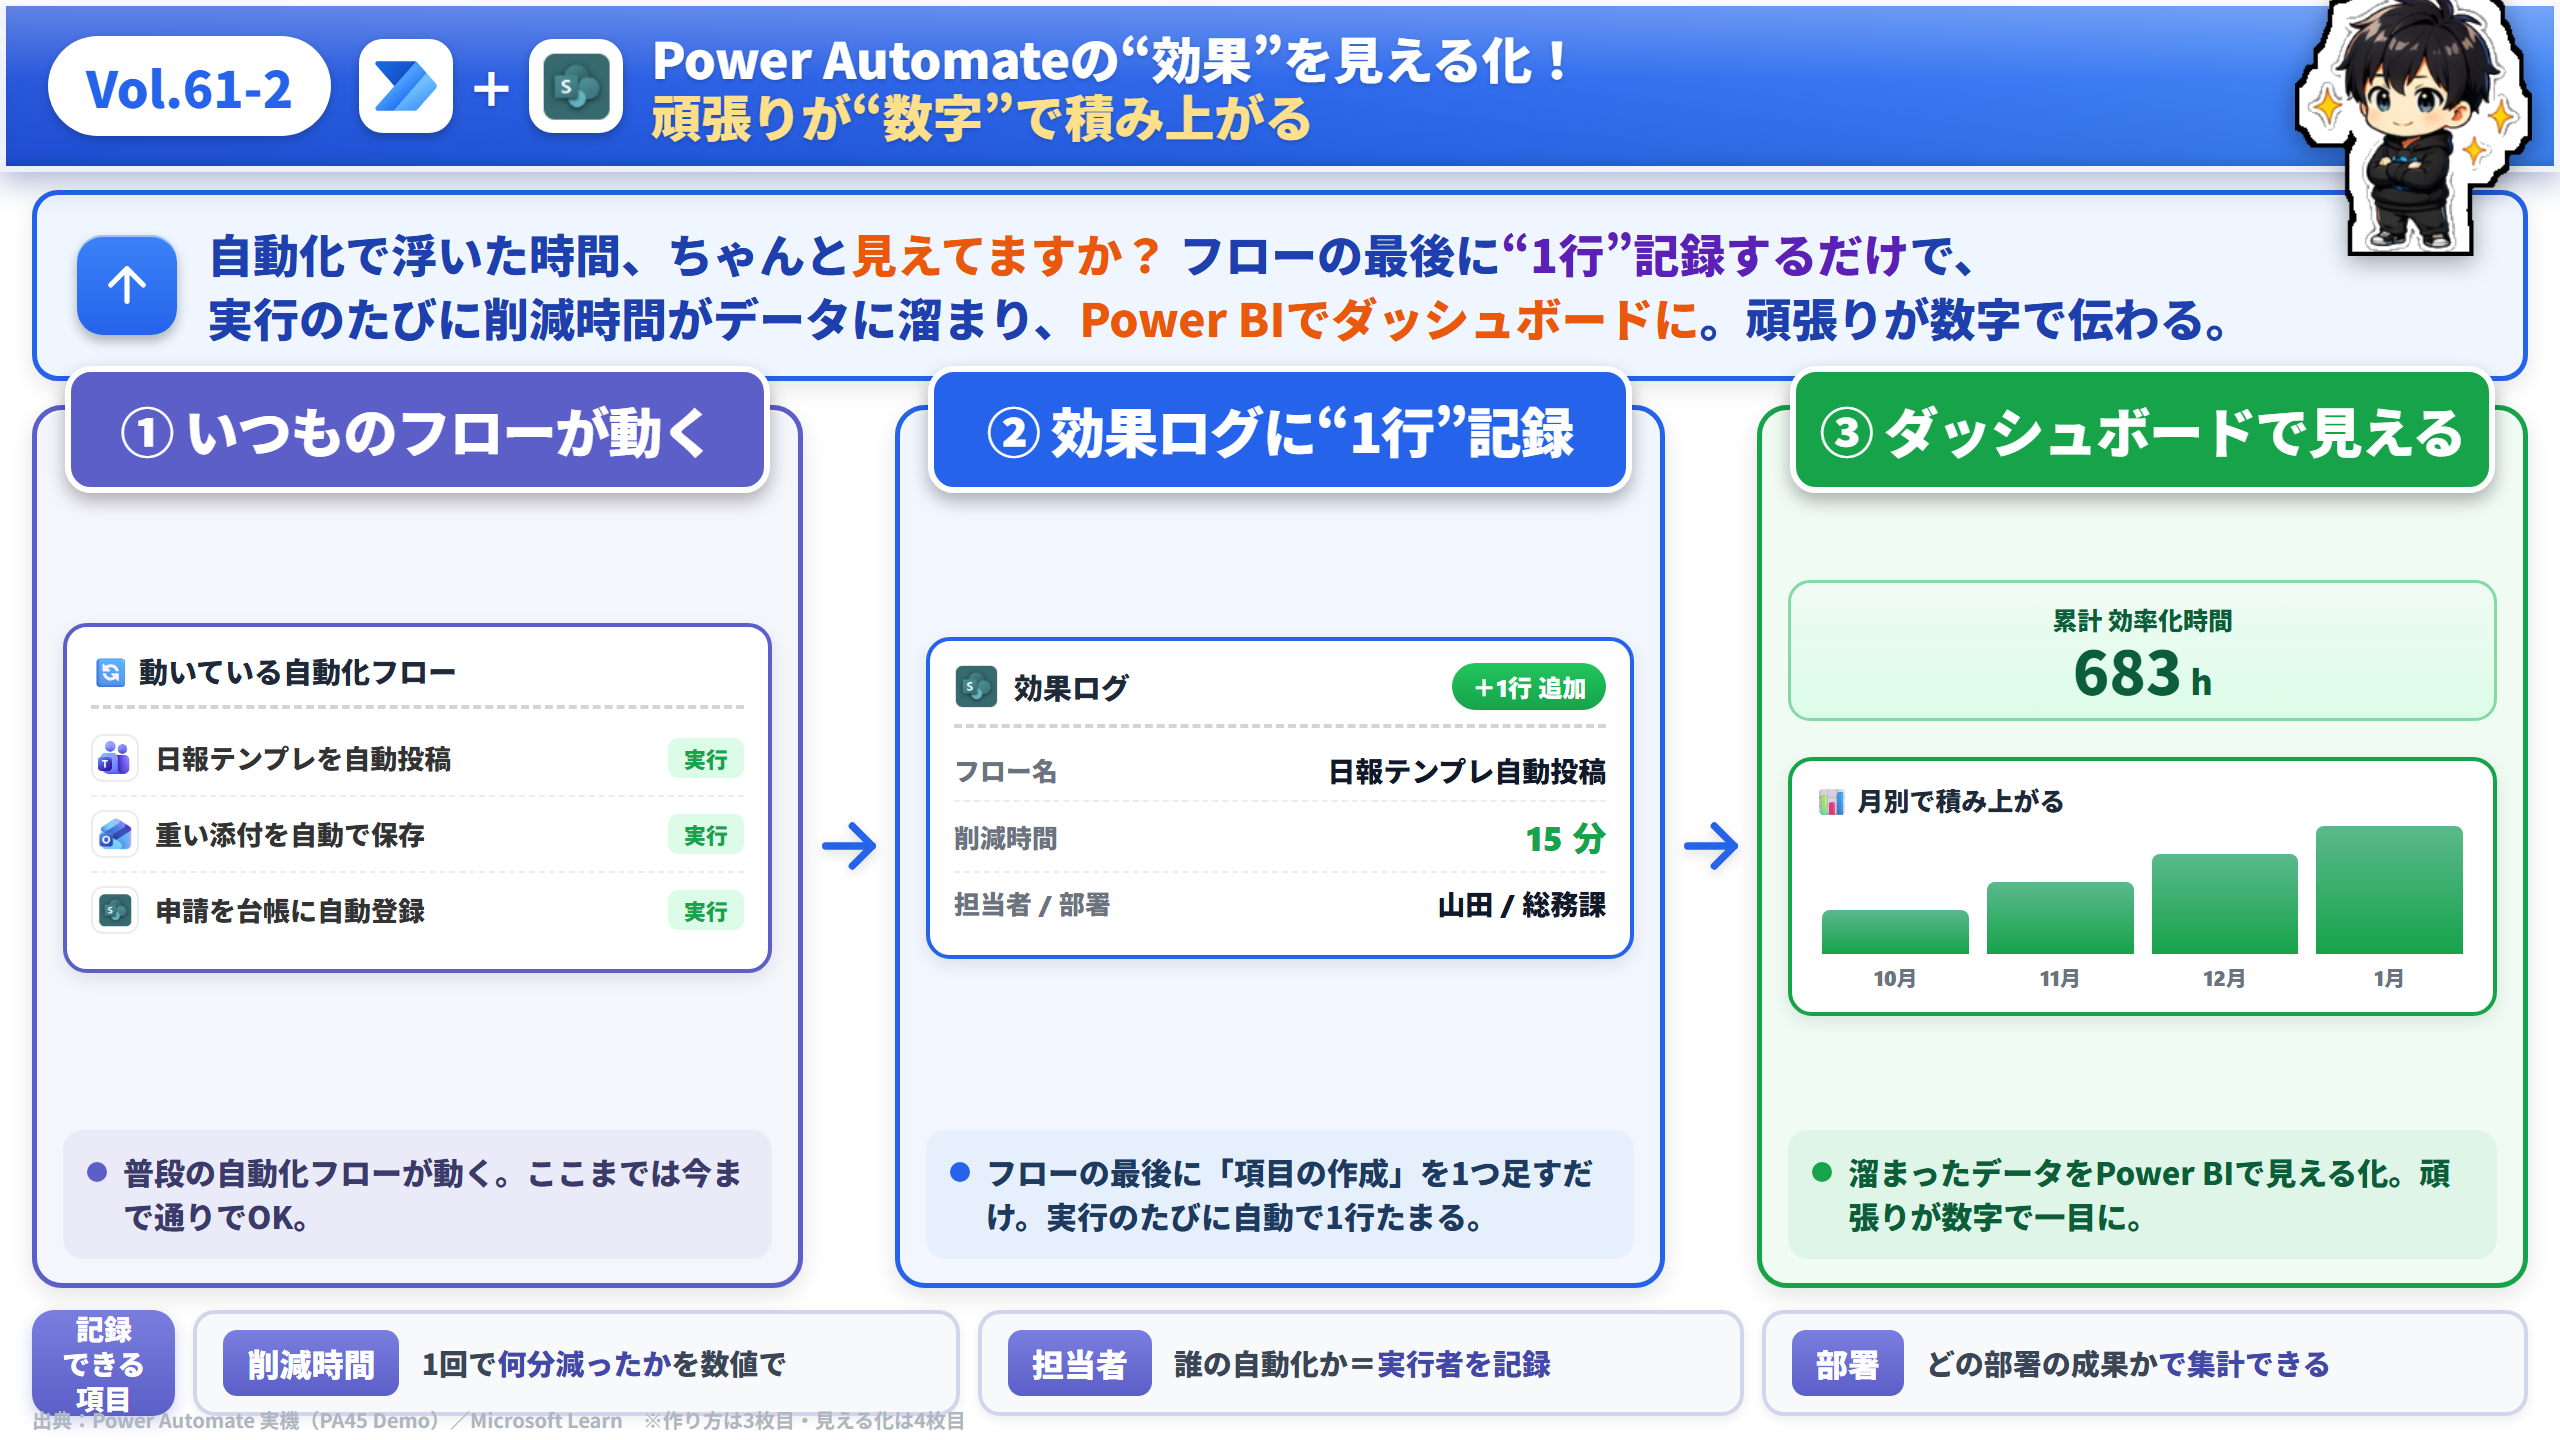
Task: Click the 683 h cumulative value
Action: pyautogui.click(x=2142, y=673)
